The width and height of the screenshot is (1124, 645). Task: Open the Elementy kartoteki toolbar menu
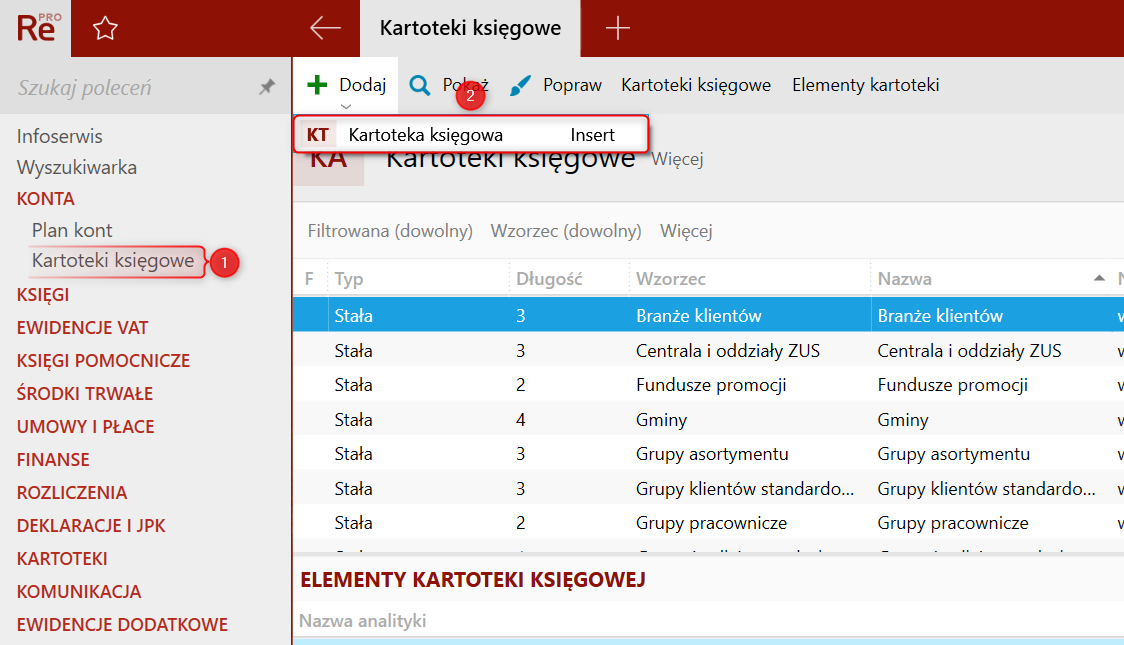pos(865,85)
